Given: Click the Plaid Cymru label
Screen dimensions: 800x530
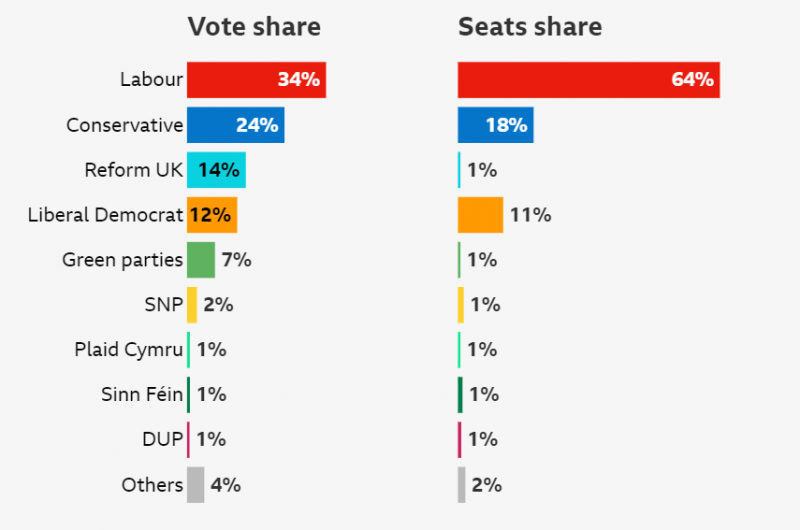Looking at the screenshot, I should tap(129, 350).
